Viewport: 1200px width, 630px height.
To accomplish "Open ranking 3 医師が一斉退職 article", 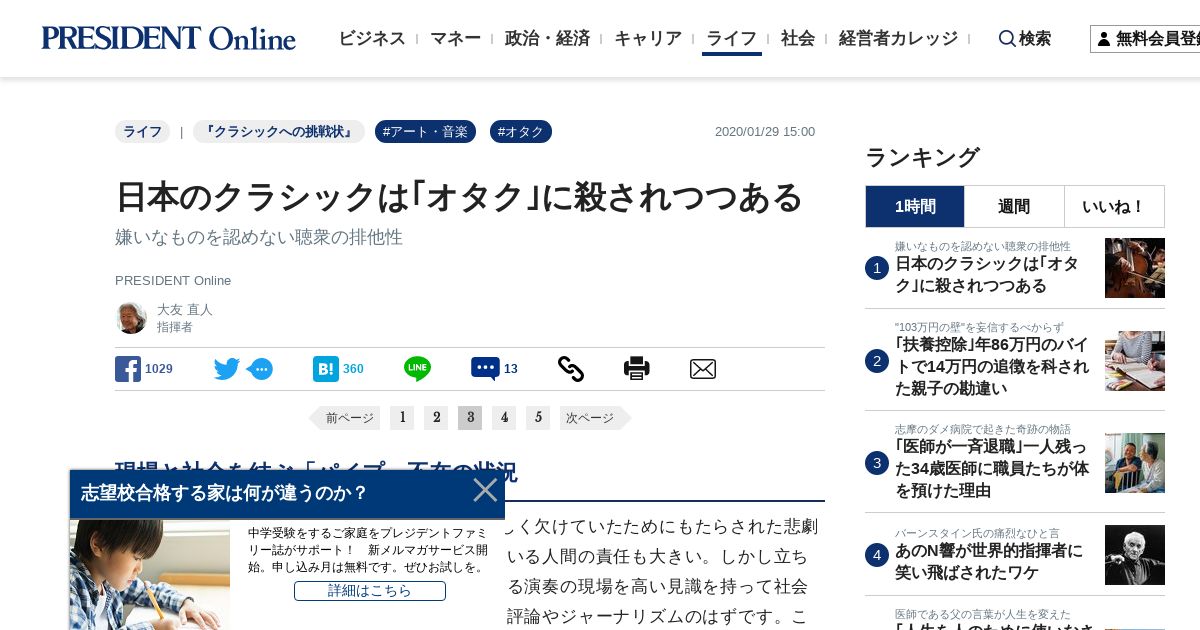I will pos(992,469).
